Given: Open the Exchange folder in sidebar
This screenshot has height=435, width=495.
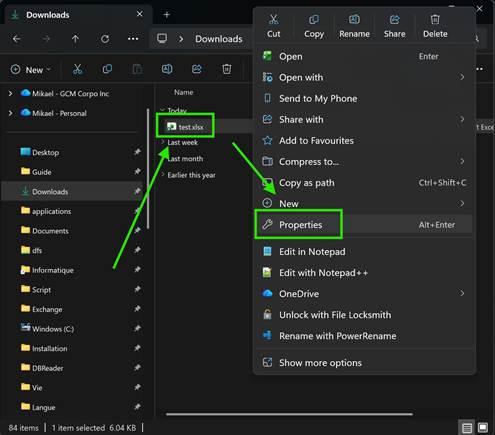Looking at the screenshot, I should coord(47,309).
